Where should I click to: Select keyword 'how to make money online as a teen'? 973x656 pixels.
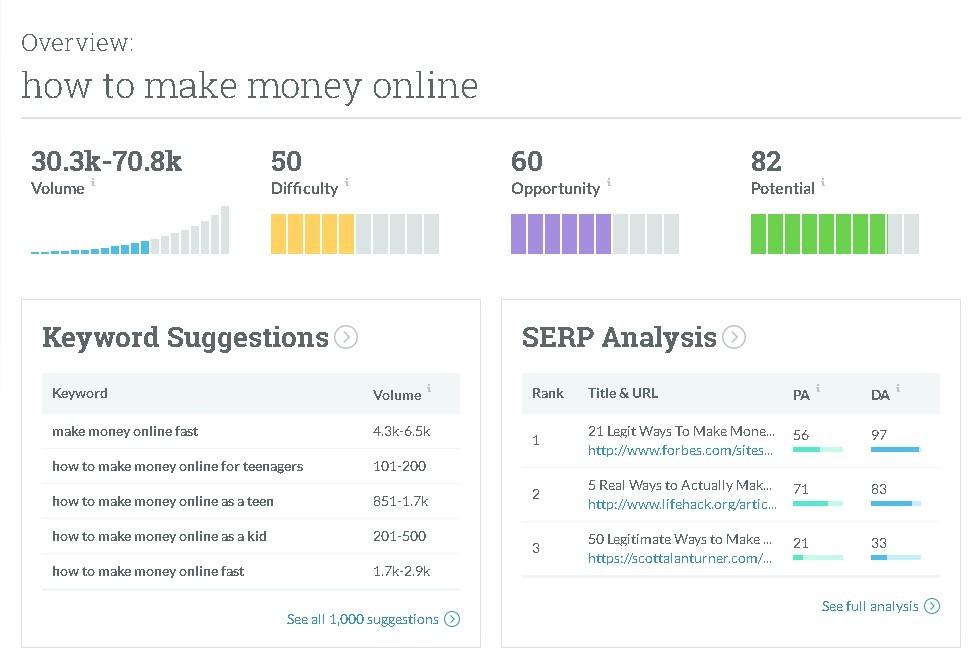click(163, 501)
